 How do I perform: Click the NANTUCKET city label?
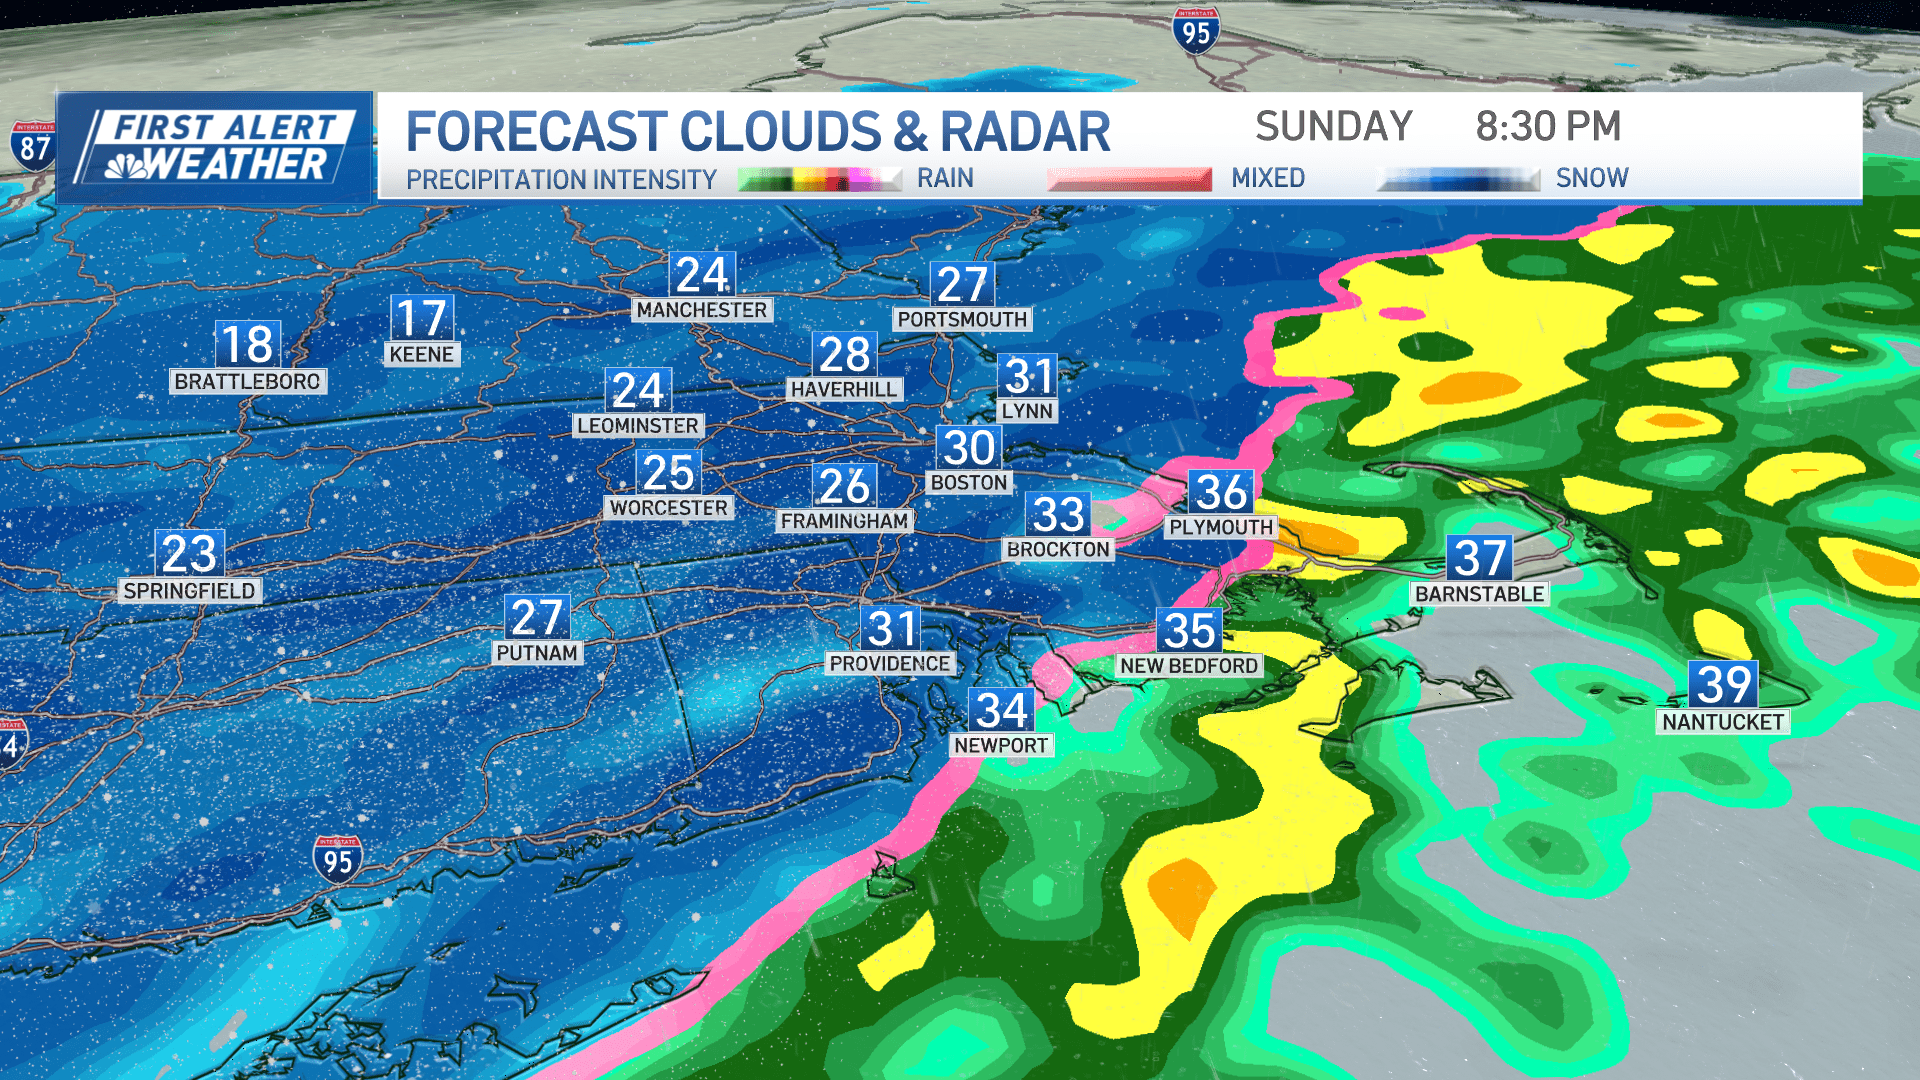[1723, 722]
